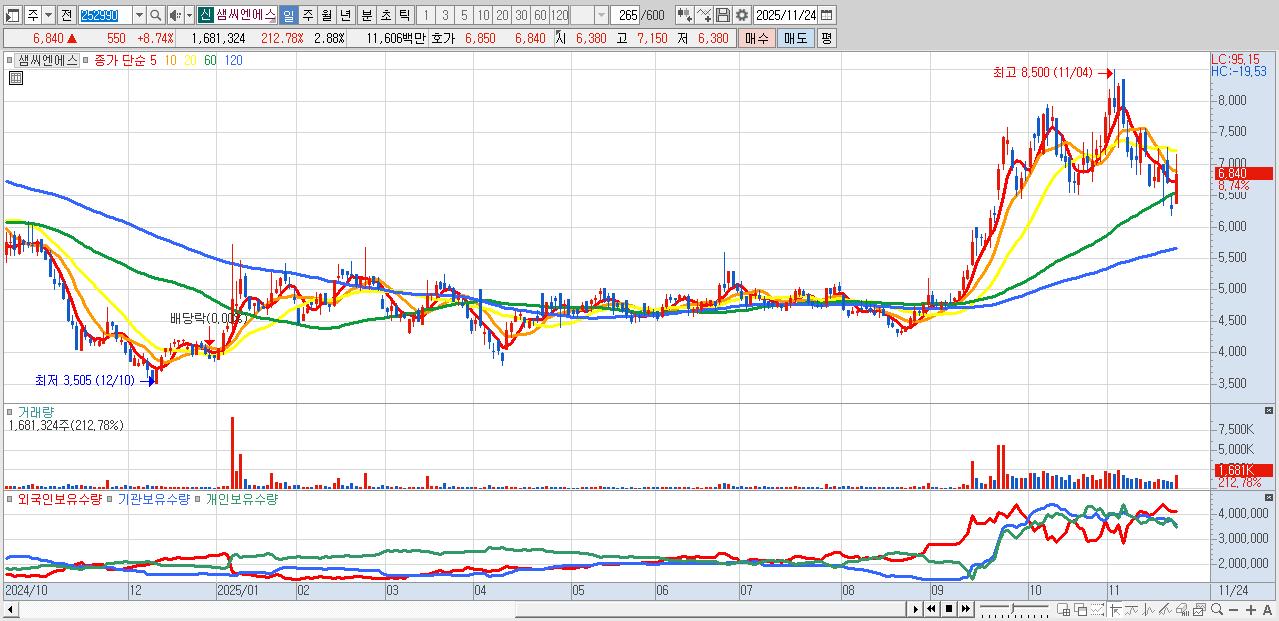1279x621 pixels.
Task: Expand the dropdown arrow beside speaker icon
Action: 189,15
